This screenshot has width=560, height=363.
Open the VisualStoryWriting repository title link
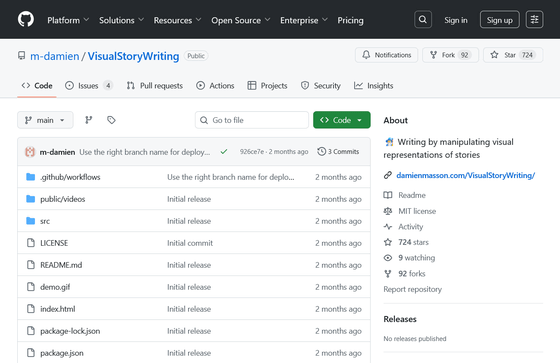click(x=133, y=56)
